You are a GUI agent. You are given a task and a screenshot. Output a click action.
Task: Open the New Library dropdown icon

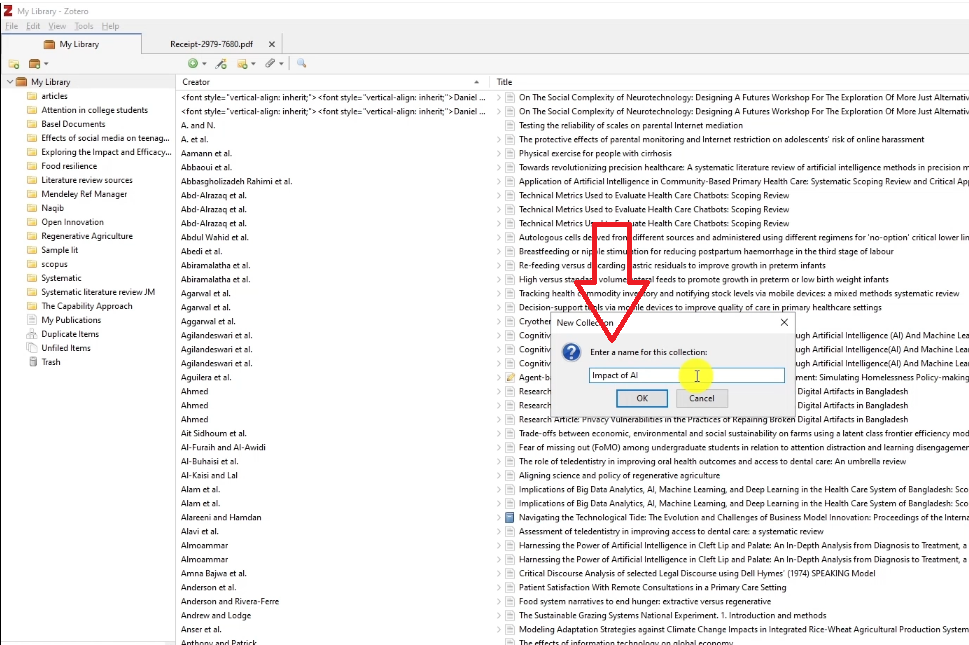(x=38, y=64)
